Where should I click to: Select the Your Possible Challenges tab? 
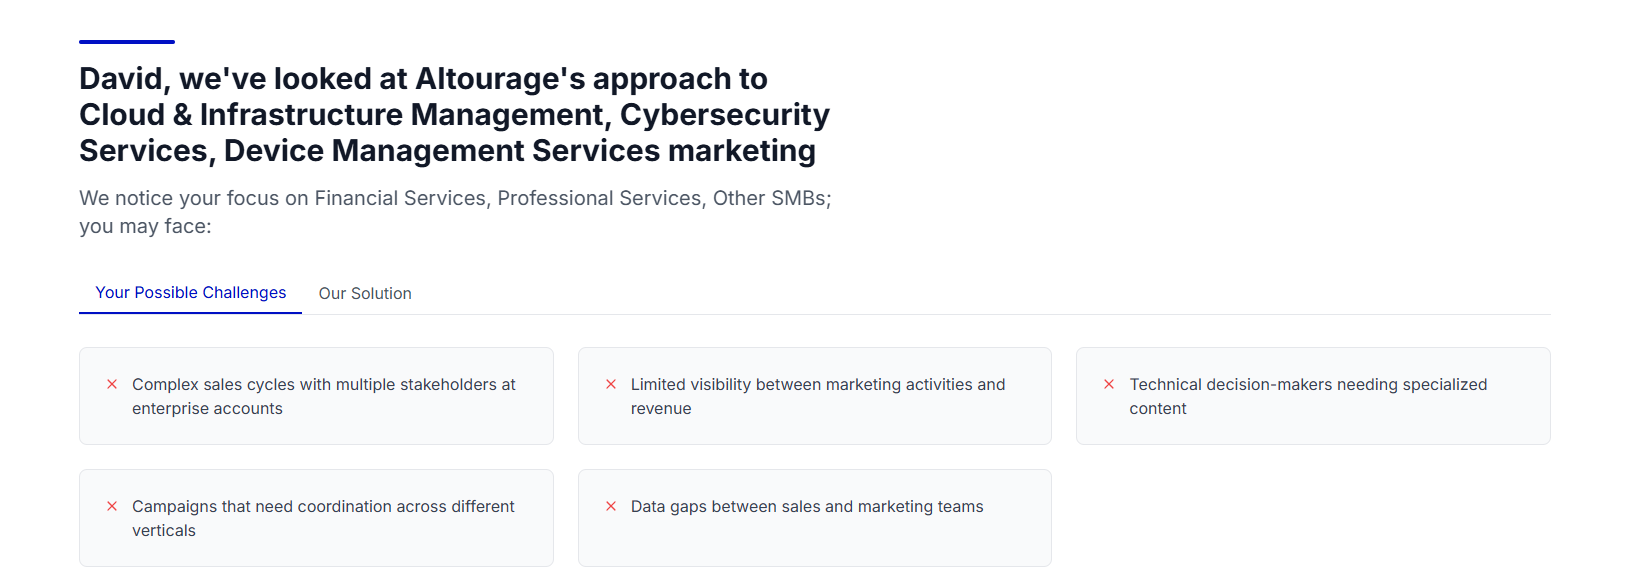click(x=190, y=293)
